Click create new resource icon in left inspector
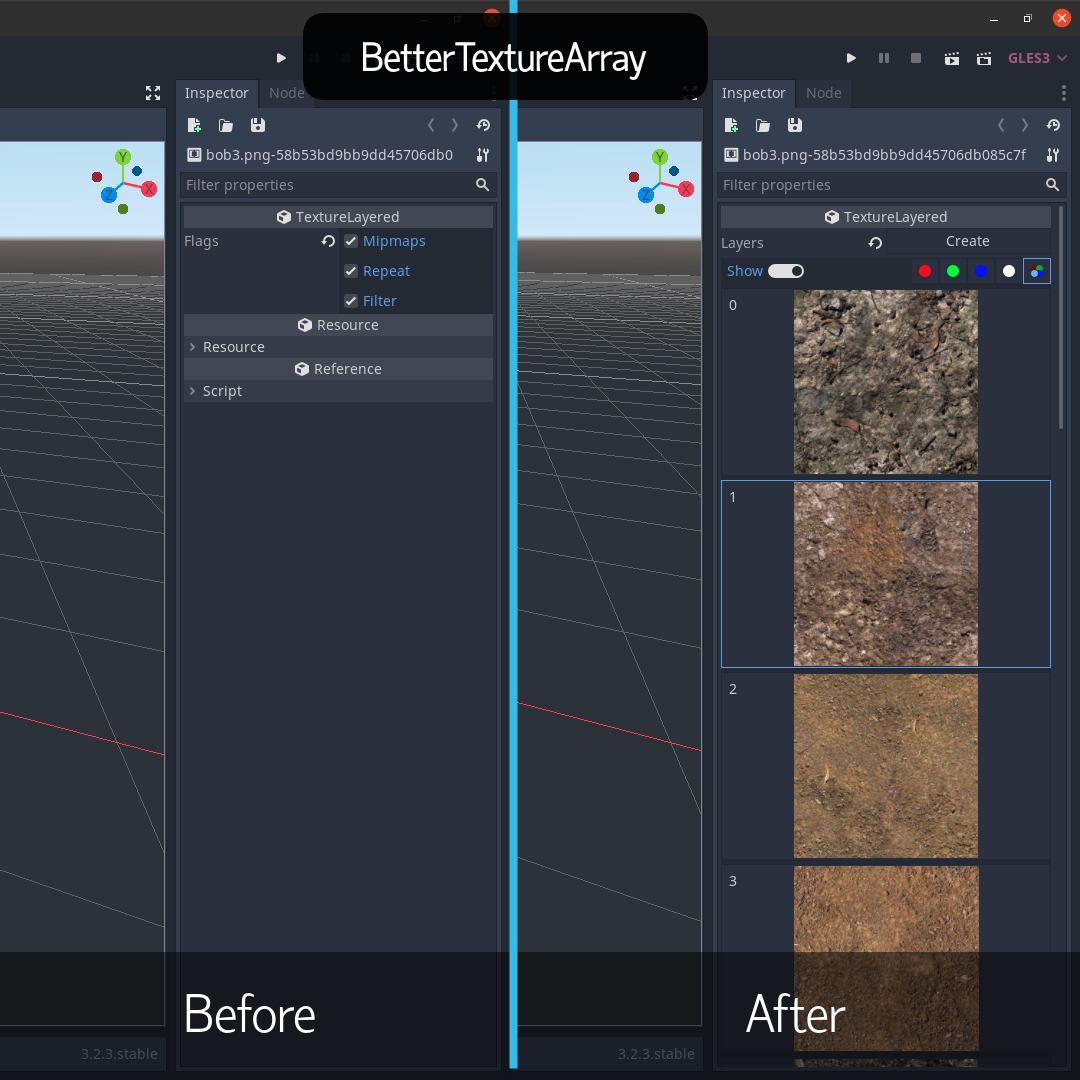Image resolution: width=1080 pixels, height=1080 pixels. pos(194,125)
